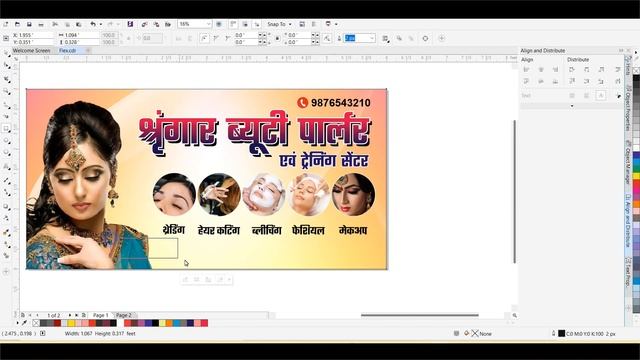Select the Rectangle tool
The height and width of the screenshot is (360, 640).
6,128
